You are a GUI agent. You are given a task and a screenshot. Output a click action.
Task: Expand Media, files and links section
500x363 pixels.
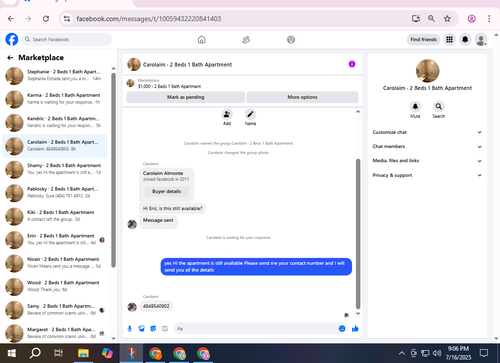click(427, 161)
